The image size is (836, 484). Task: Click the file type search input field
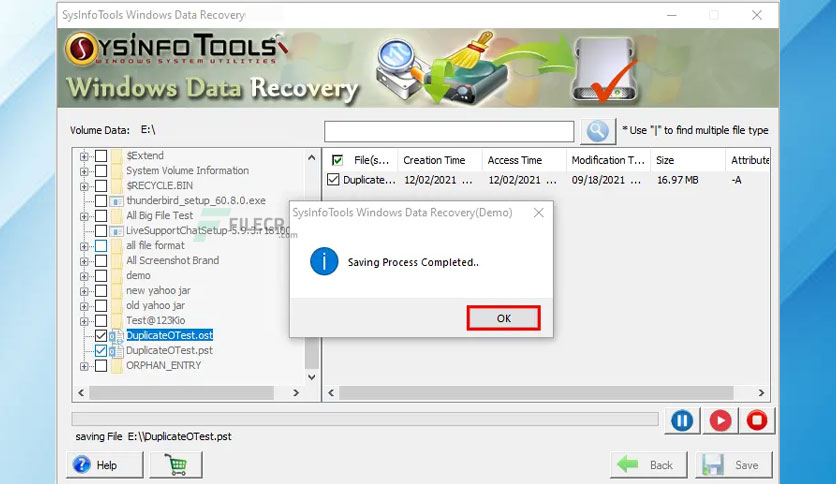click(x=449, y=131)
